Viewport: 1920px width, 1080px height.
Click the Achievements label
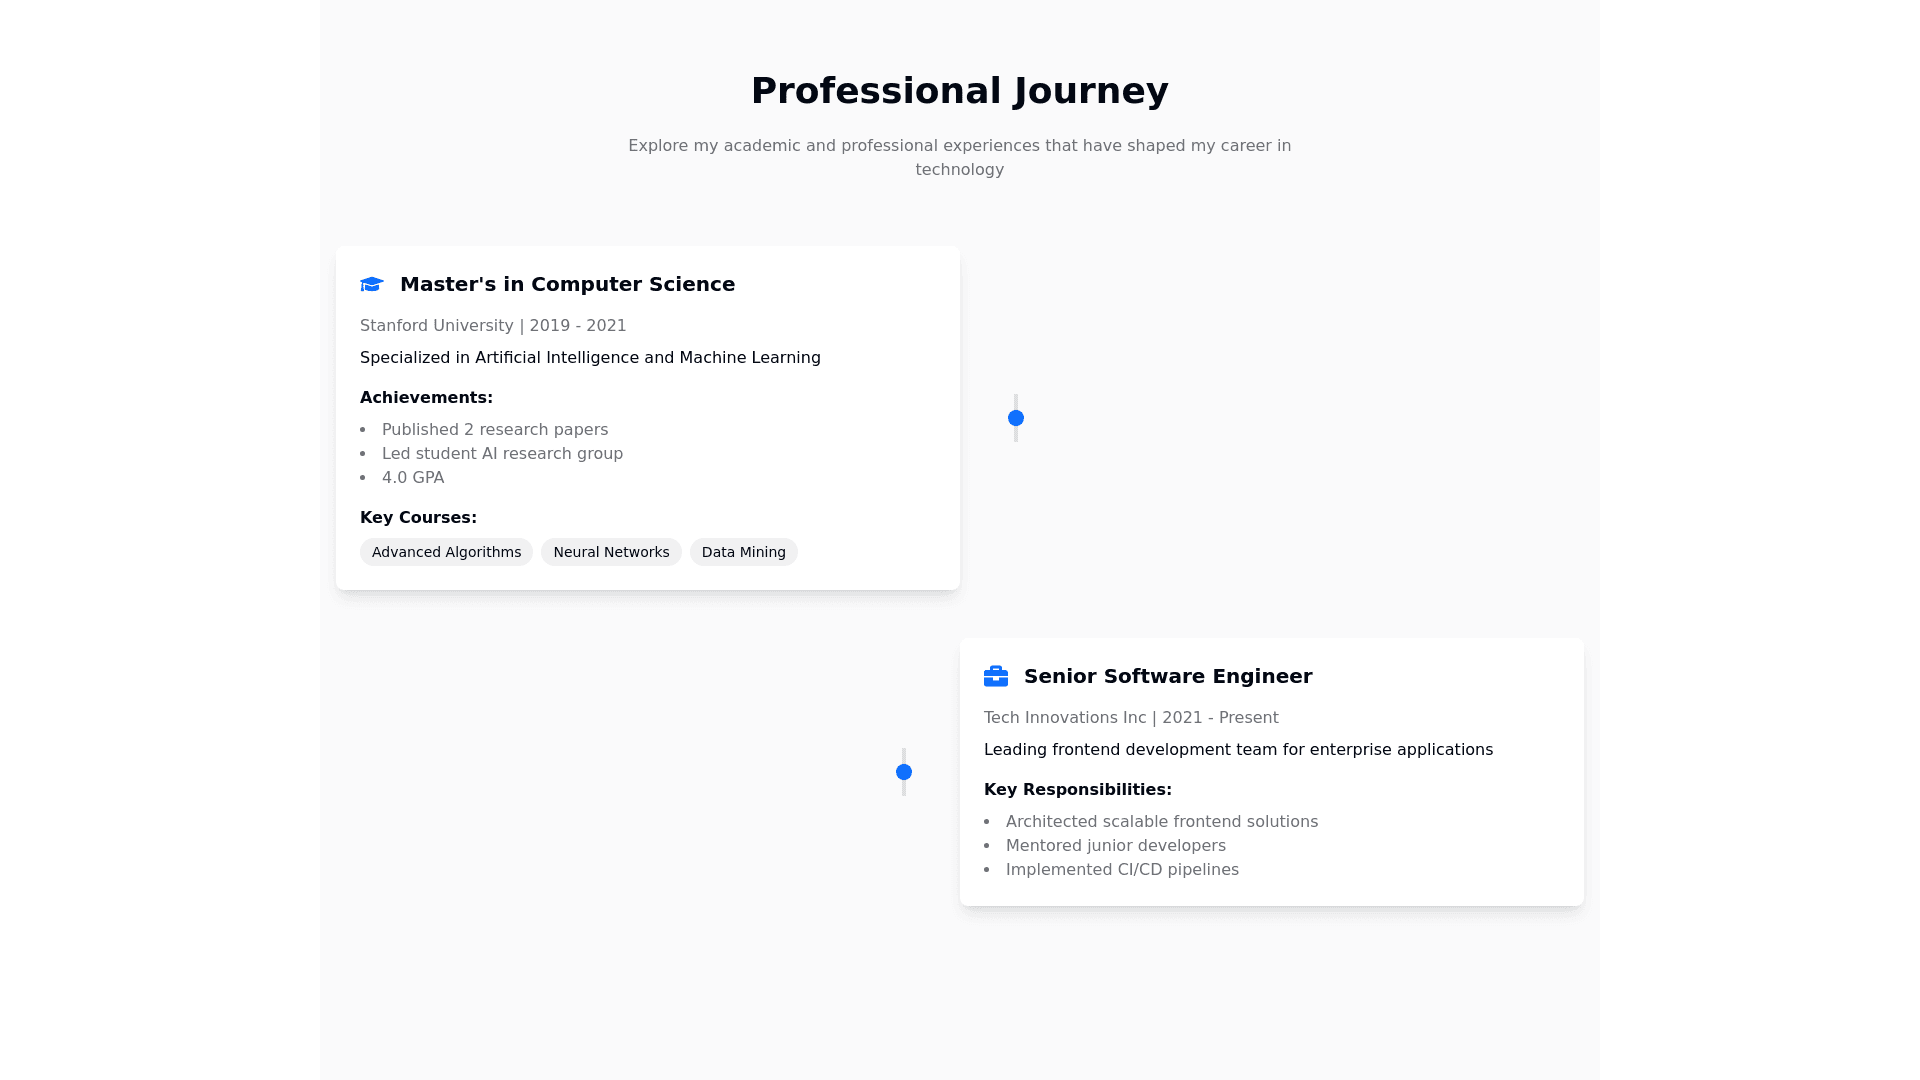click(x=426, y=398)
